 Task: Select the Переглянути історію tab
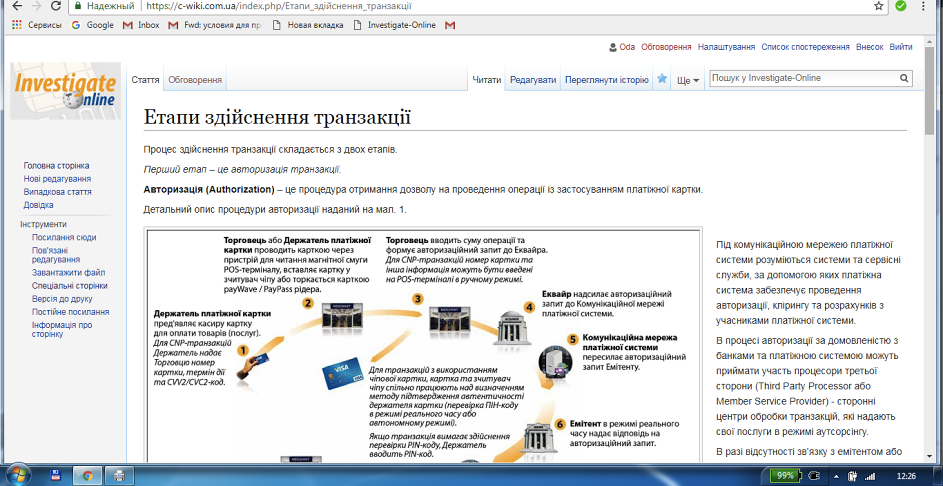[606, 79]
